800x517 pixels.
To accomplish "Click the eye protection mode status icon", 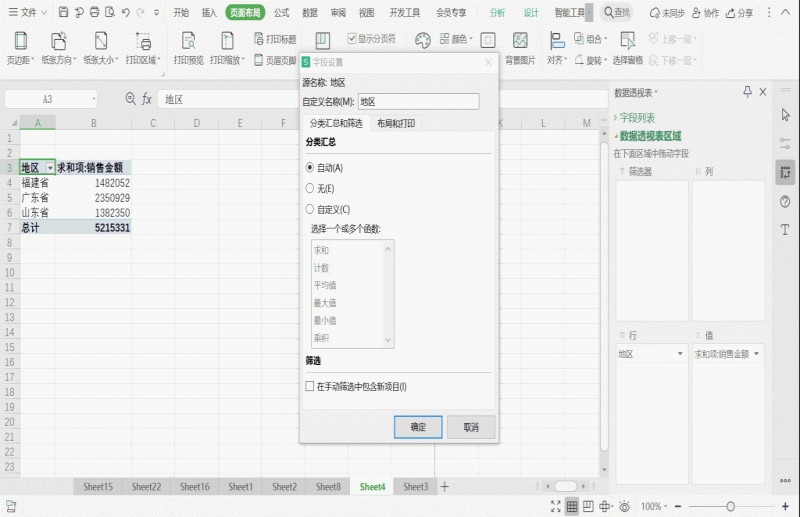I will [x=624, y=506].
